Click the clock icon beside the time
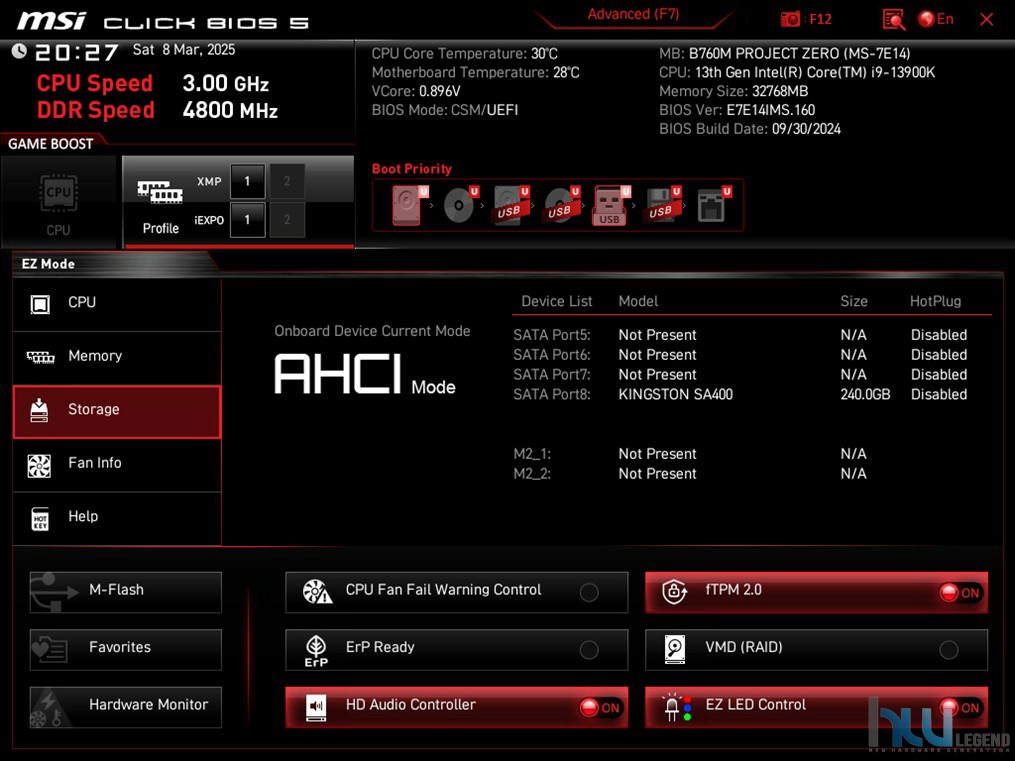1015x761 pixels. (19, 50)
